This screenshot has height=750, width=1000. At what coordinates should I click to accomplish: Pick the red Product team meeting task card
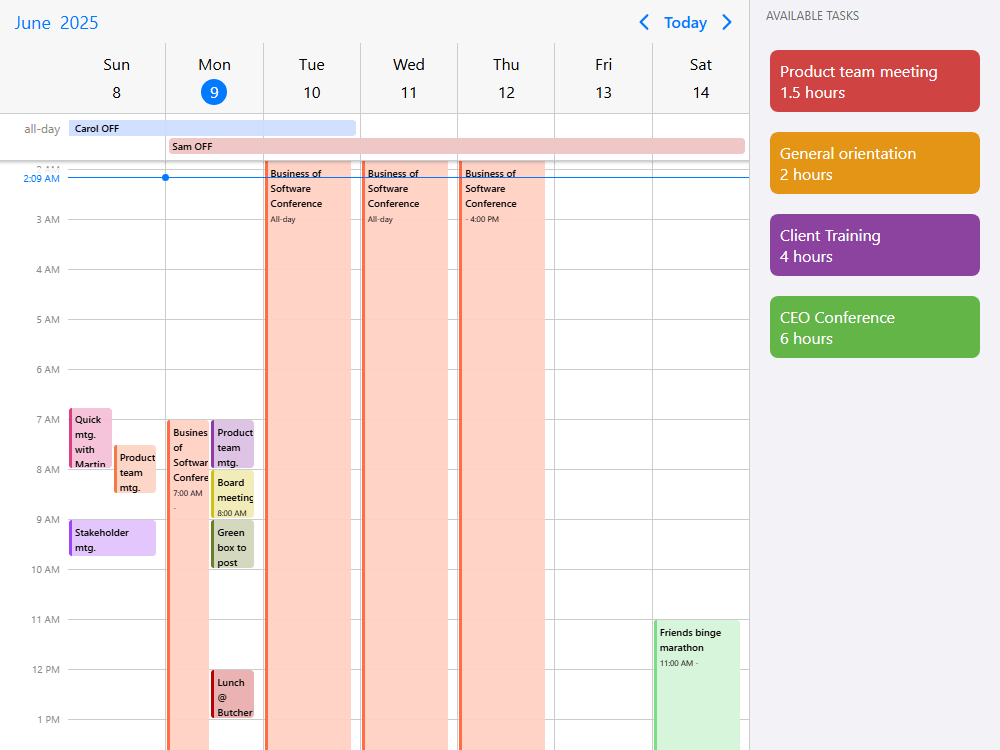click(x=874, y=81)
